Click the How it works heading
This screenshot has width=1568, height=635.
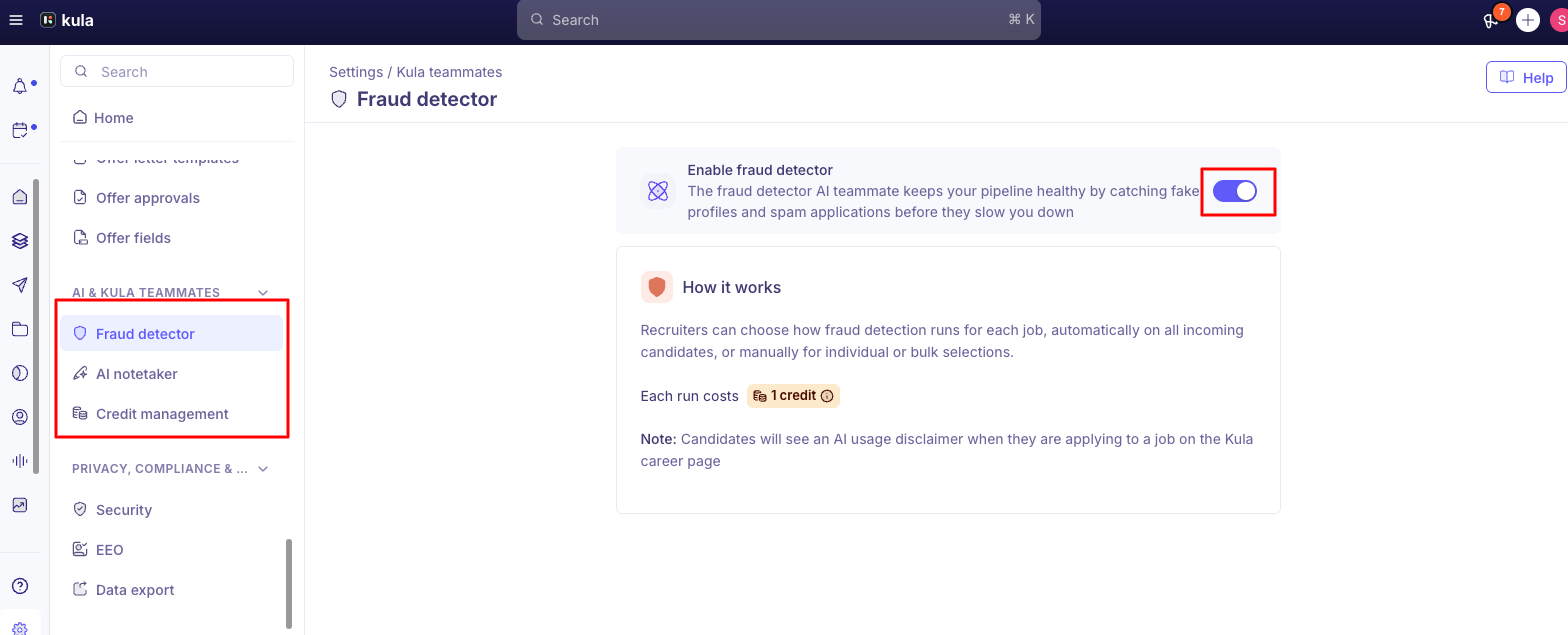click(732, 288)
